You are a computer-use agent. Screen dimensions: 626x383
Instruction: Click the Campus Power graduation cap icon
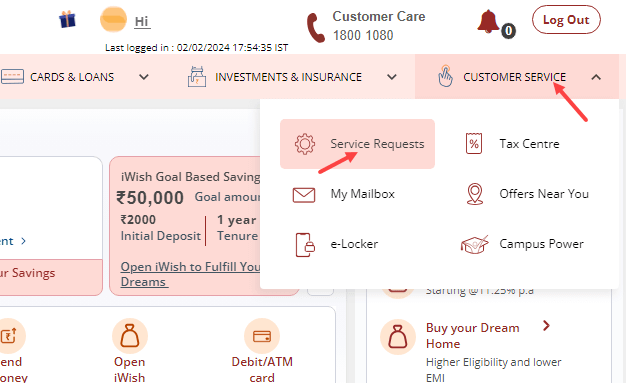(x=474, y=244)
